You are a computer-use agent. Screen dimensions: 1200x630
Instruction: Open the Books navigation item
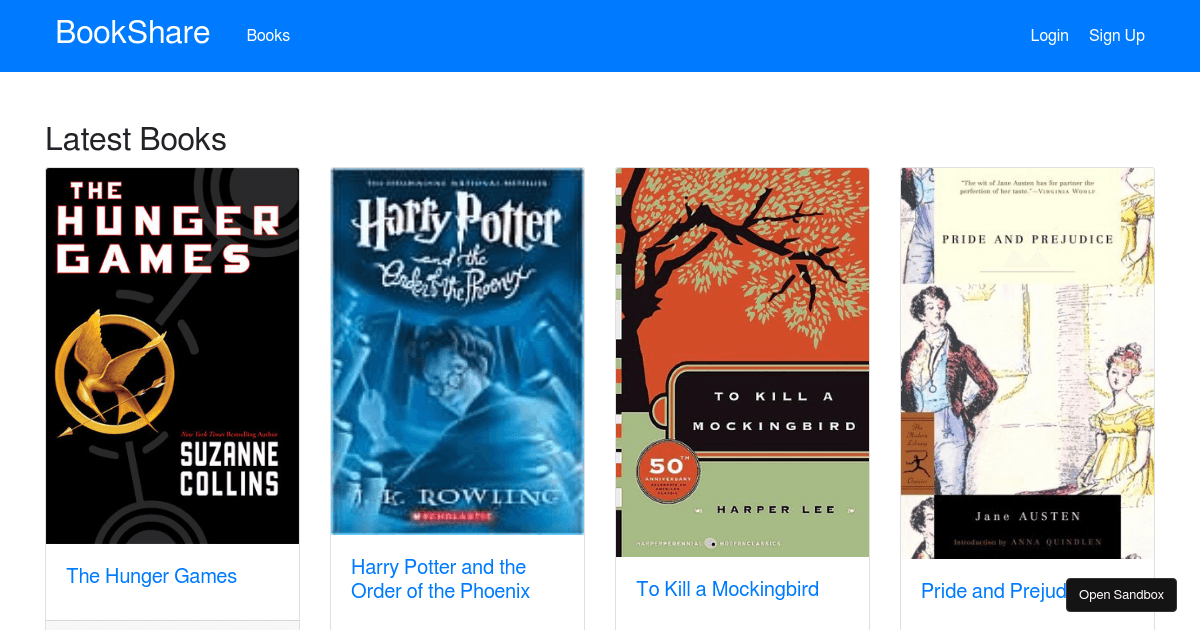(x=268, y=35)
